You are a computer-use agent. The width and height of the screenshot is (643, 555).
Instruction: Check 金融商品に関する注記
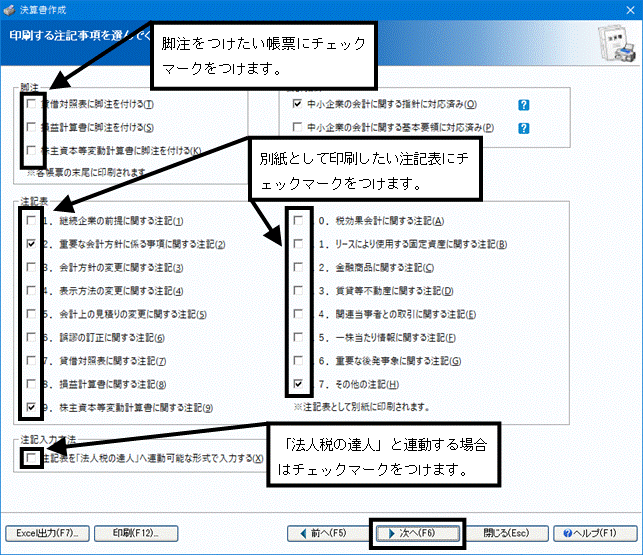(x=298, y=267)
